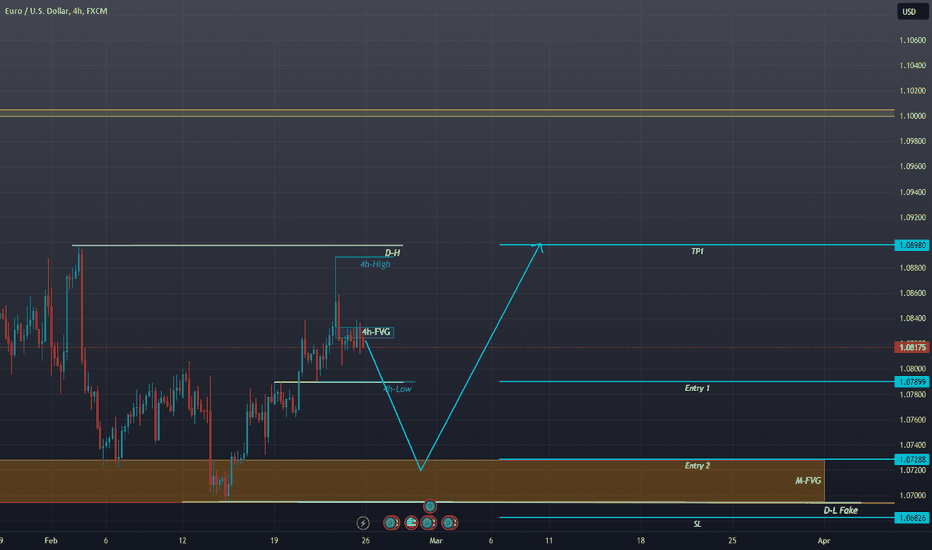Click the 4h-Low annotation label
Image resolution: width=932 pixels, height=550 pixels.
[x=398, y=389]
